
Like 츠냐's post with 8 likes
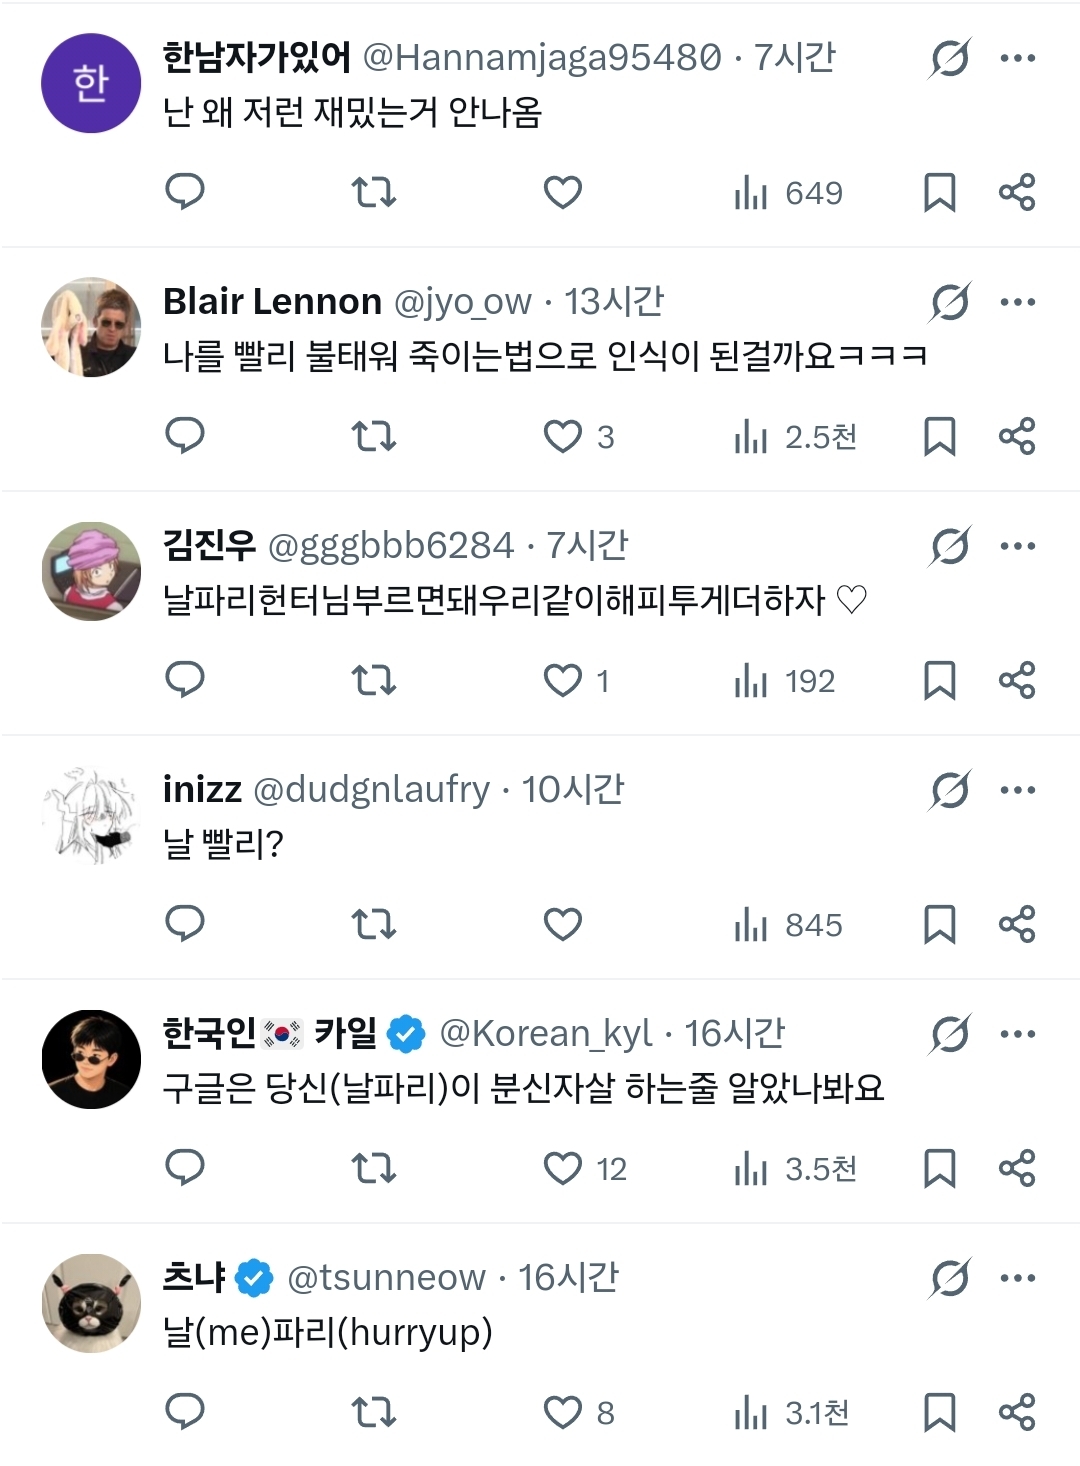pos(563,1412)
